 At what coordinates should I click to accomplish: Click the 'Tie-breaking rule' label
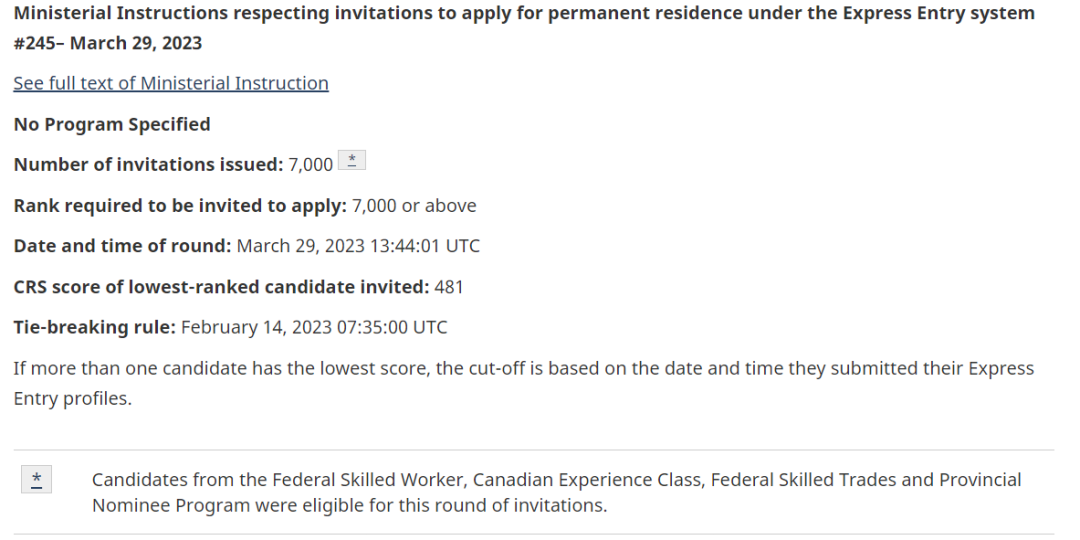[x=94, y=327]
